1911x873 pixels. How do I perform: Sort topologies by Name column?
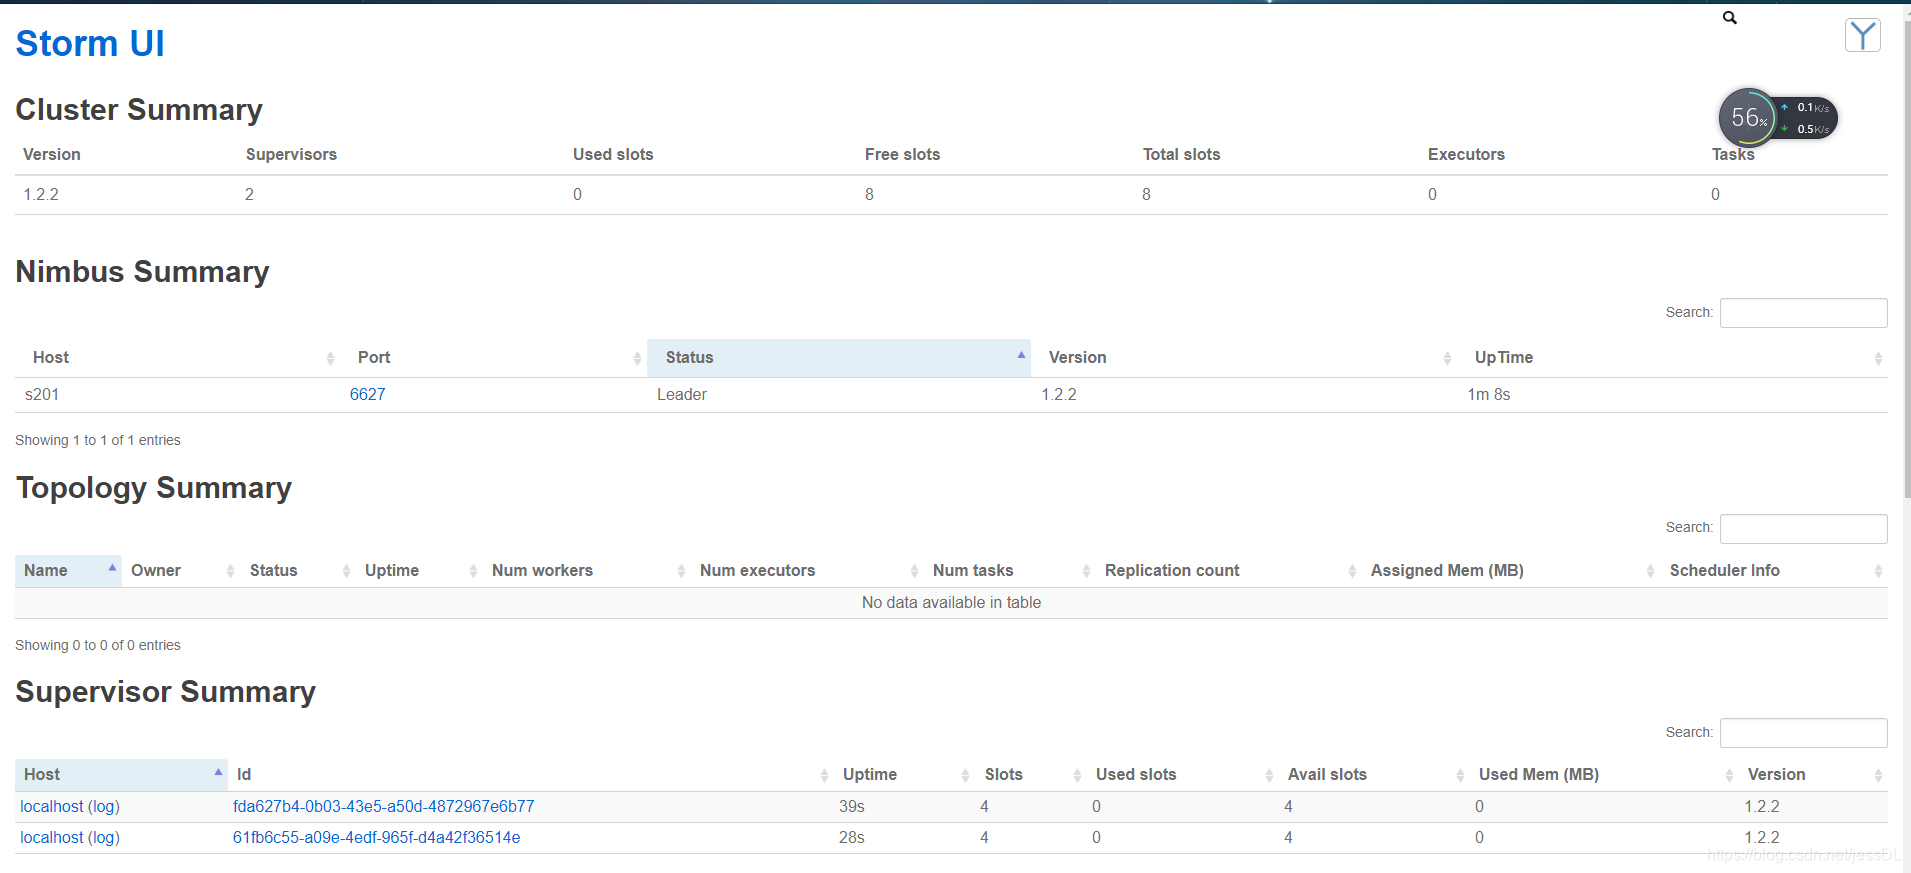(x=68, y=570)
